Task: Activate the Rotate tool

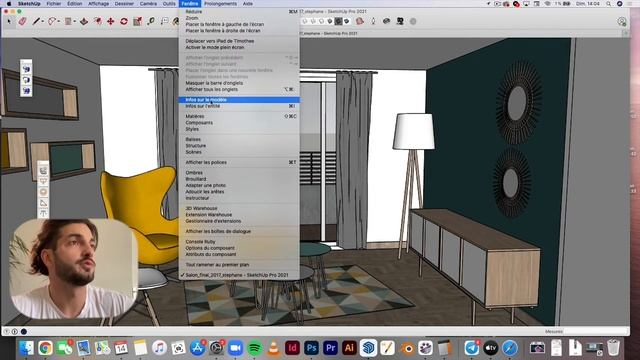Action: coord(124,21)
